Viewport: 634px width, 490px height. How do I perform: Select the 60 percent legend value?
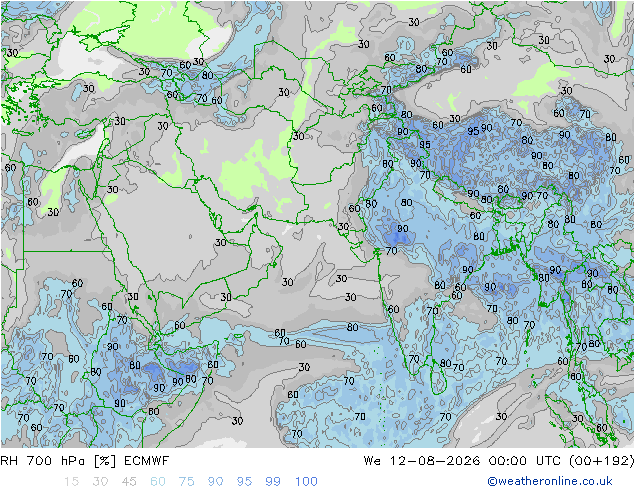click(x=158, y=482)
